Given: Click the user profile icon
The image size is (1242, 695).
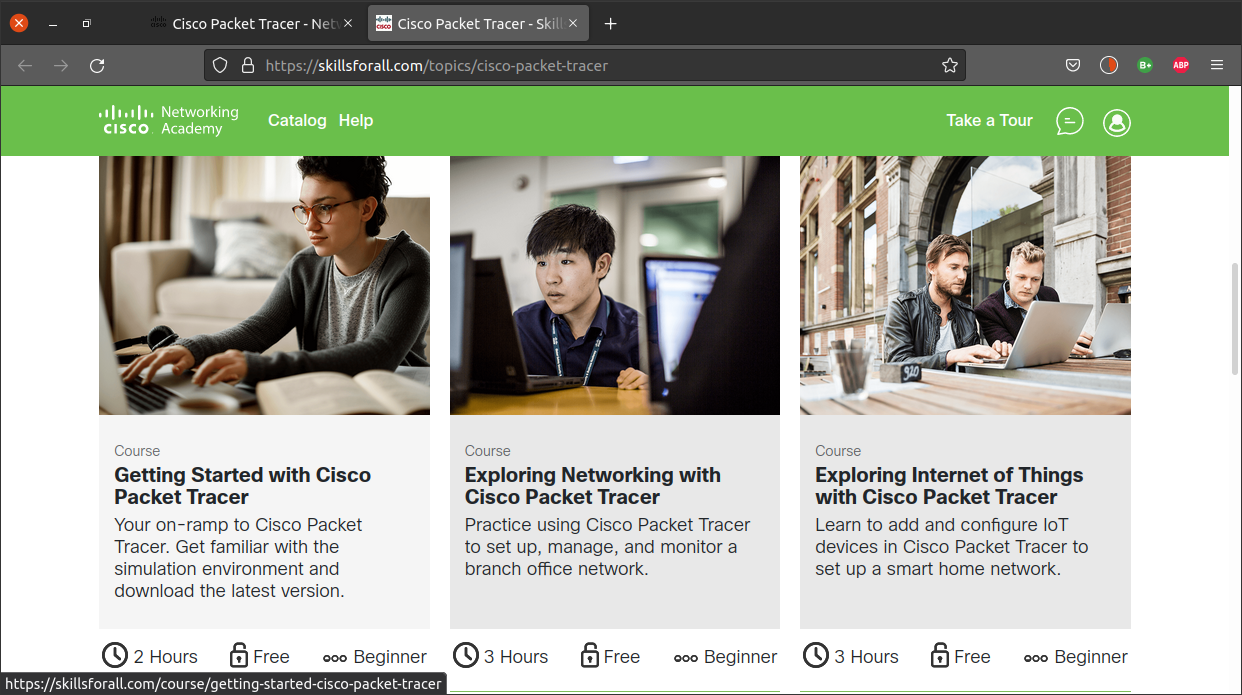Looking at the screenshot, I should tap(1116, 121).
